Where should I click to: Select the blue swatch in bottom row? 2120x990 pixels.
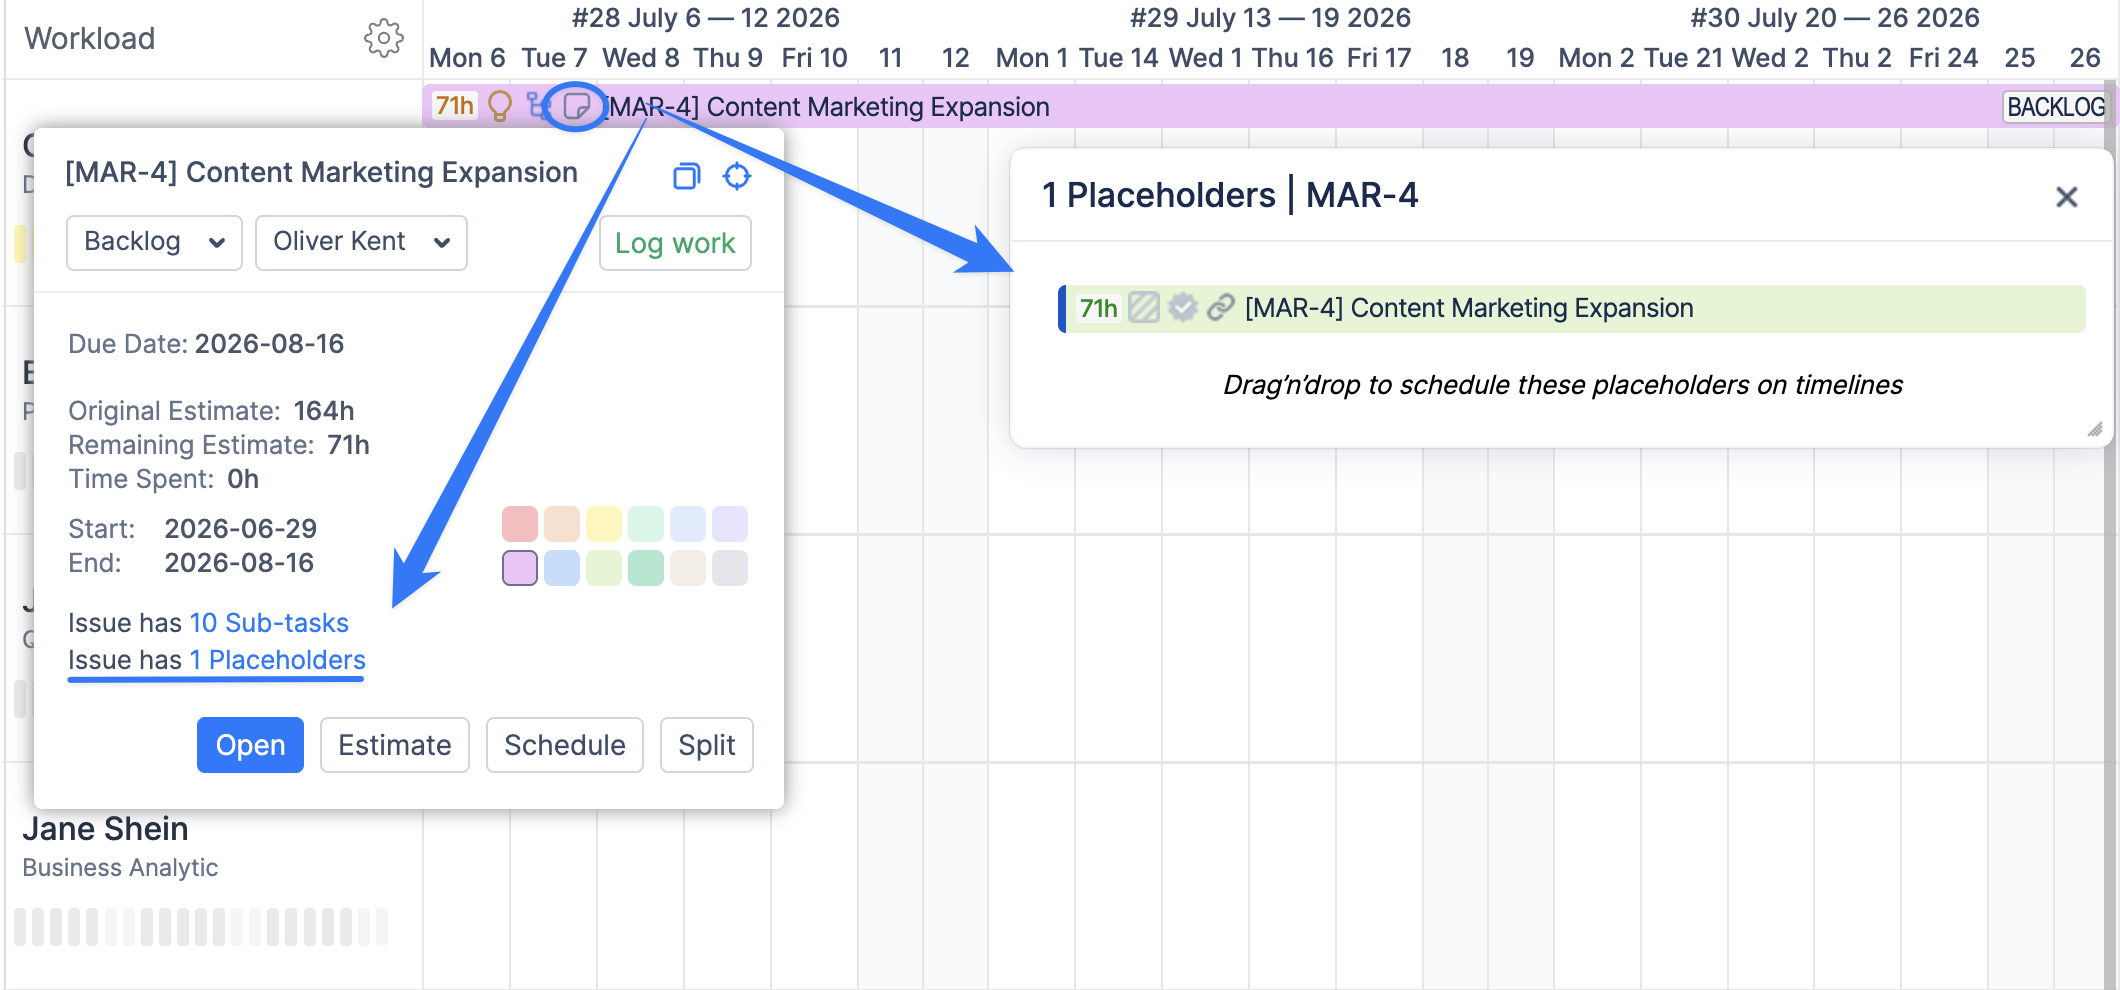562,568
